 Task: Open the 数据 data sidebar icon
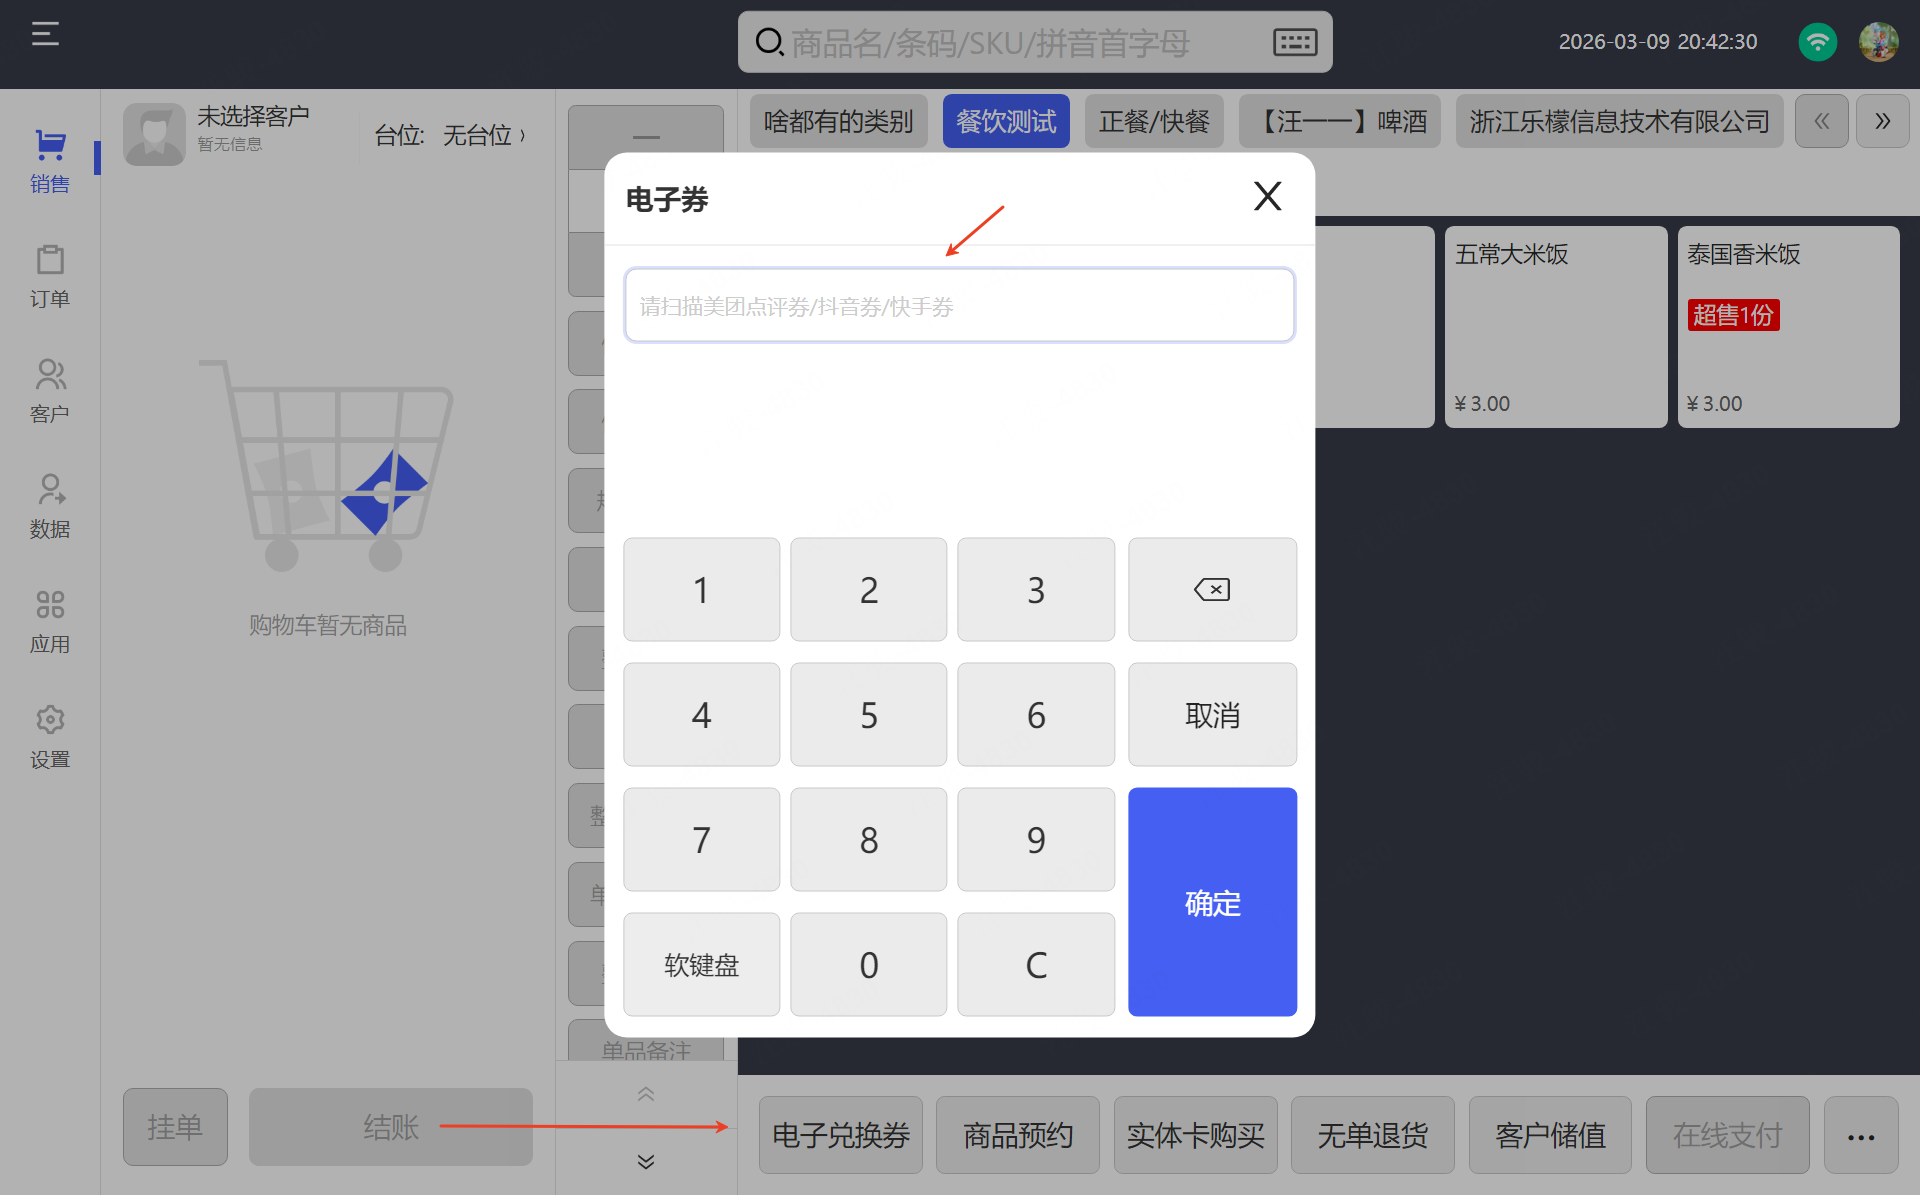tap(49, 506)
